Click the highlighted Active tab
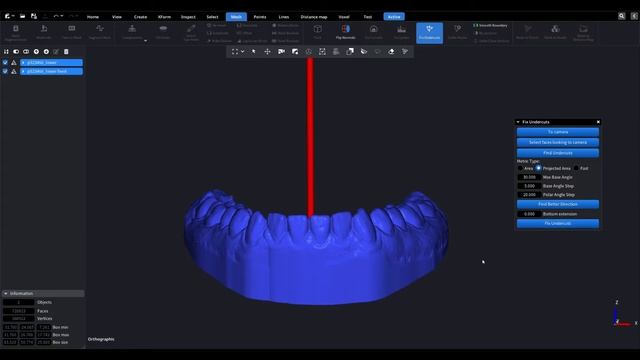 click(394, 17)
